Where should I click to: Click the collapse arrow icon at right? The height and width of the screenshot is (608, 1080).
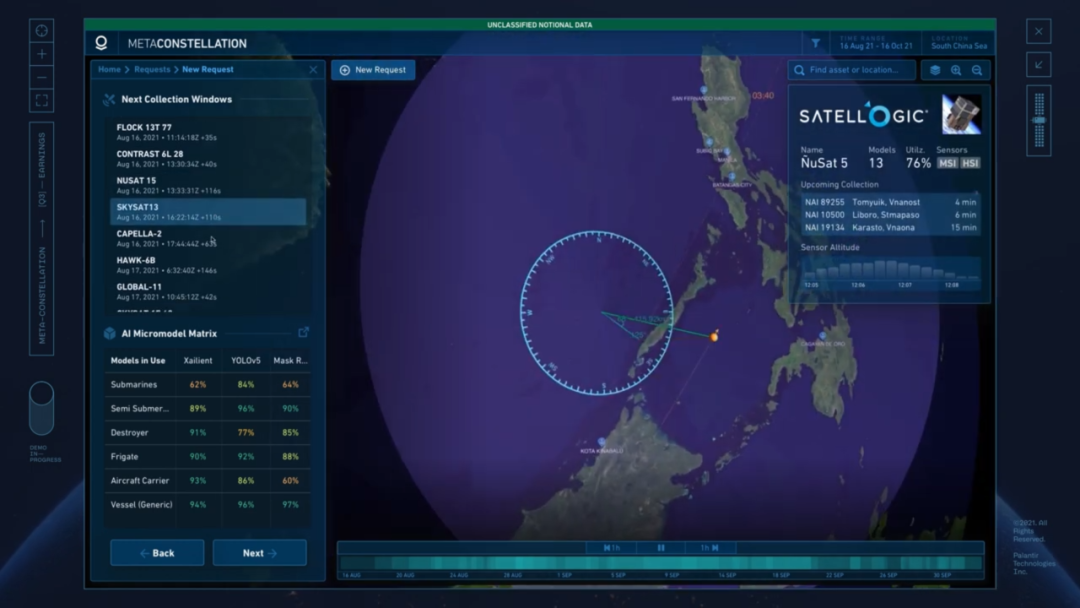1039,64
